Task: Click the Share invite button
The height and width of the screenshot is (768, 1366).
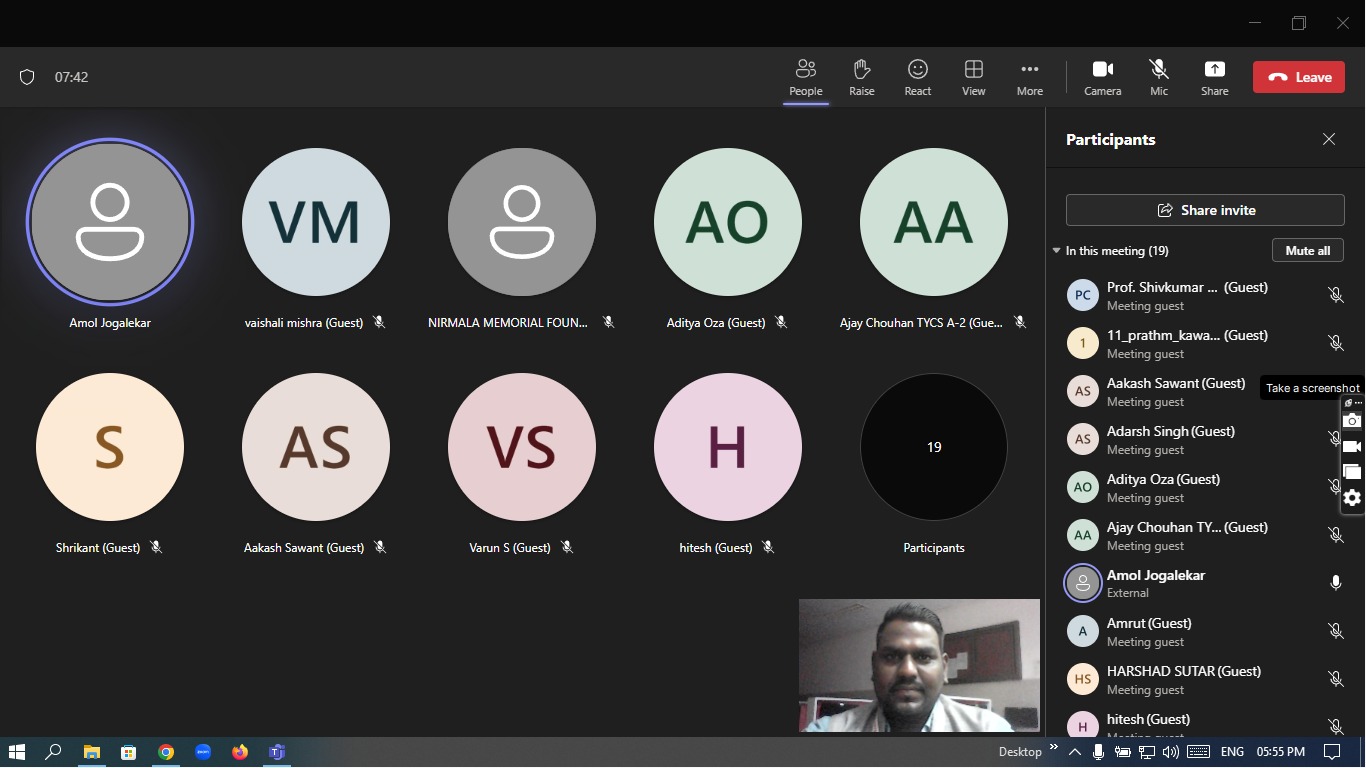Action: [1205, 210]
